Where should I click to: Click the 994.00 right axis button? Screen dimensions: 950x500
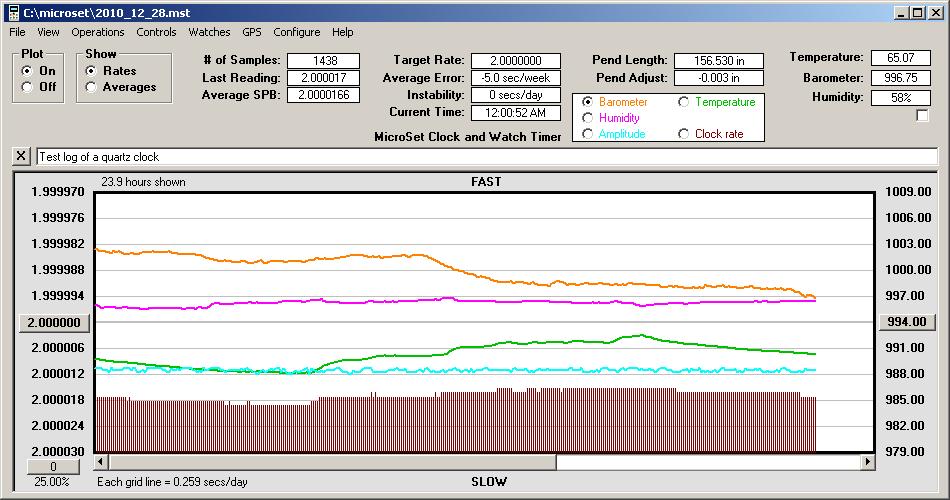tap(907, 322)
